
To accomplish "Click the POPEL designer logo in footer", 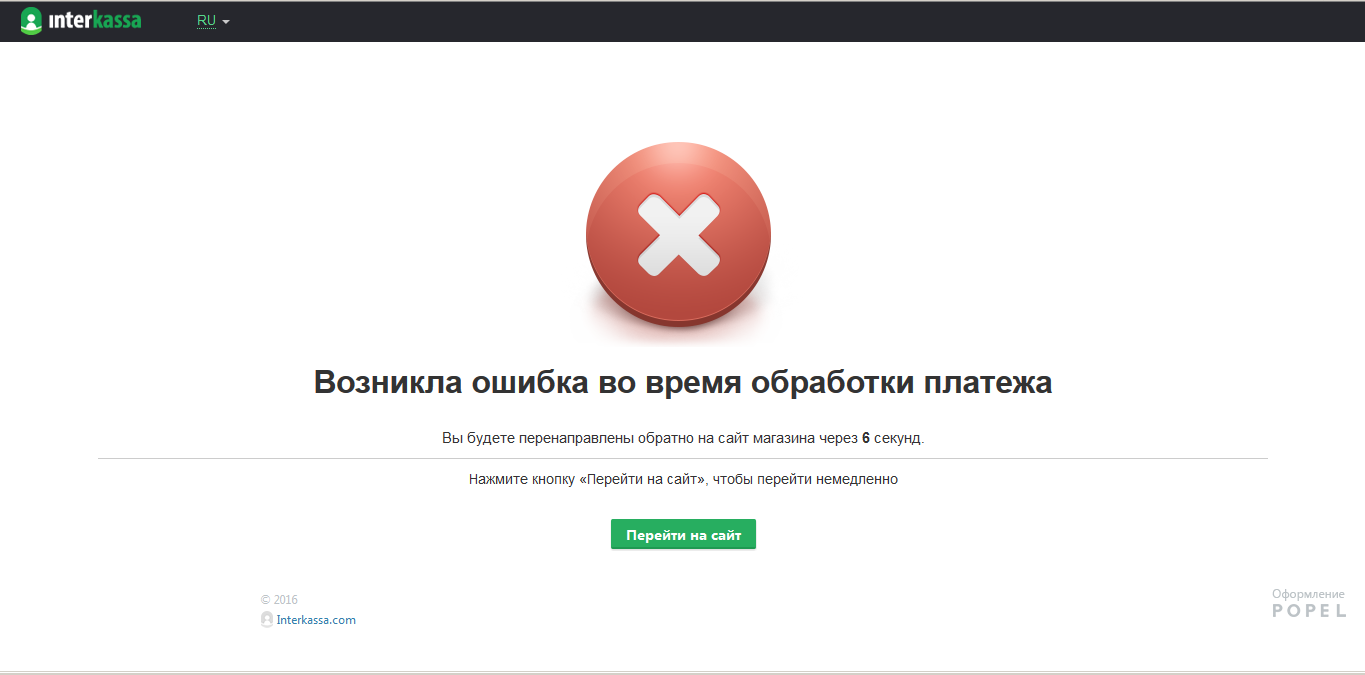I will point(1309,611).
